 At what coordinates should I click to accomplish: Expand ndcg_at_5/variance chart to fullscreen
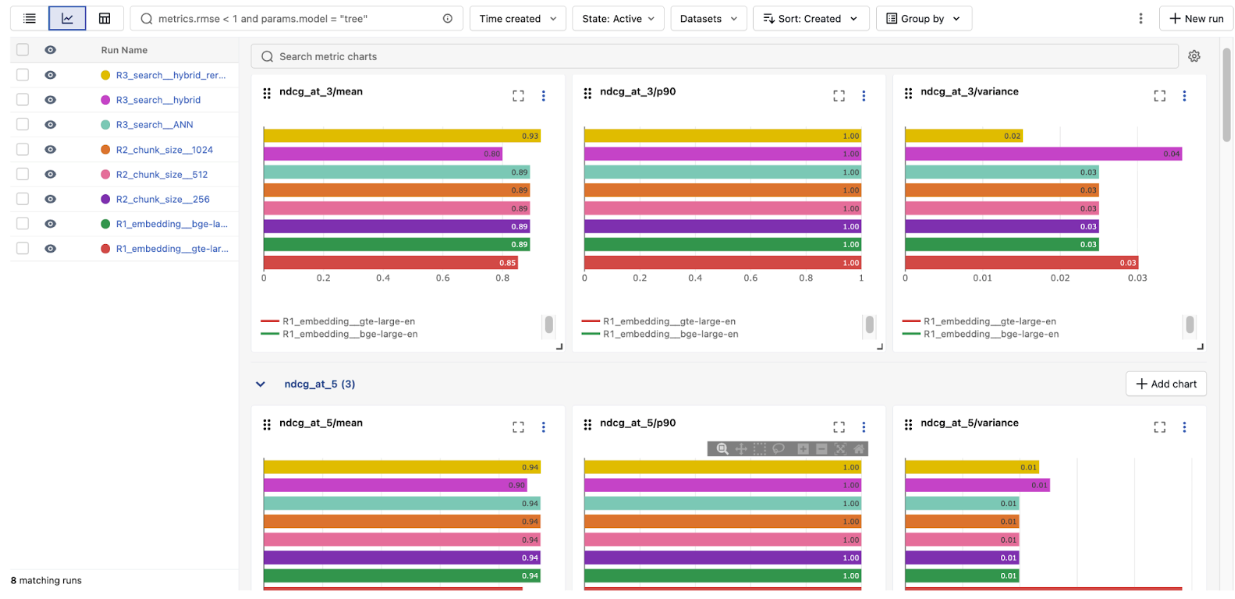point(1159,427)
